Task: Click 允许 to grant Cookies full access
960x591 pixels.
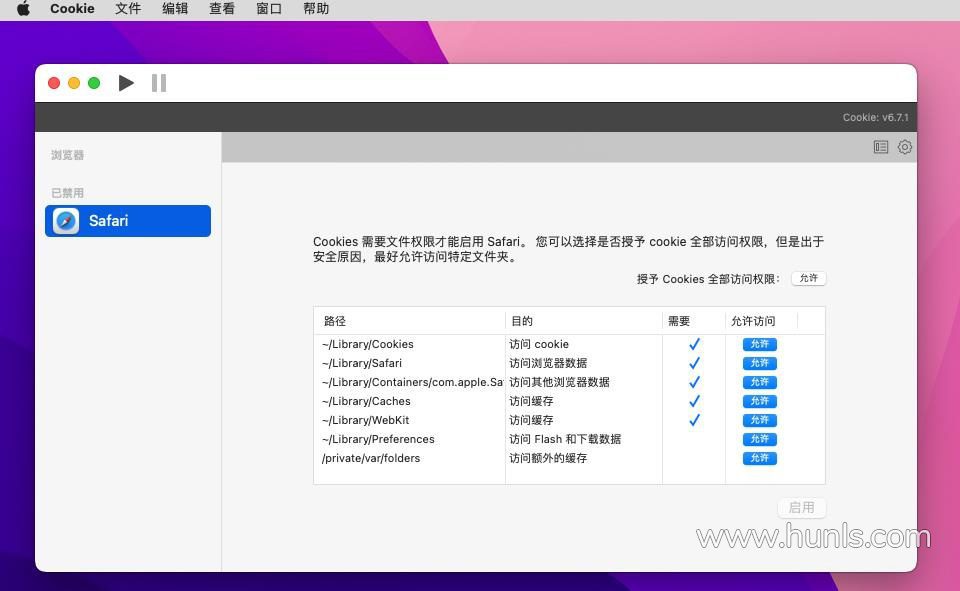Action: click(808, 278)
